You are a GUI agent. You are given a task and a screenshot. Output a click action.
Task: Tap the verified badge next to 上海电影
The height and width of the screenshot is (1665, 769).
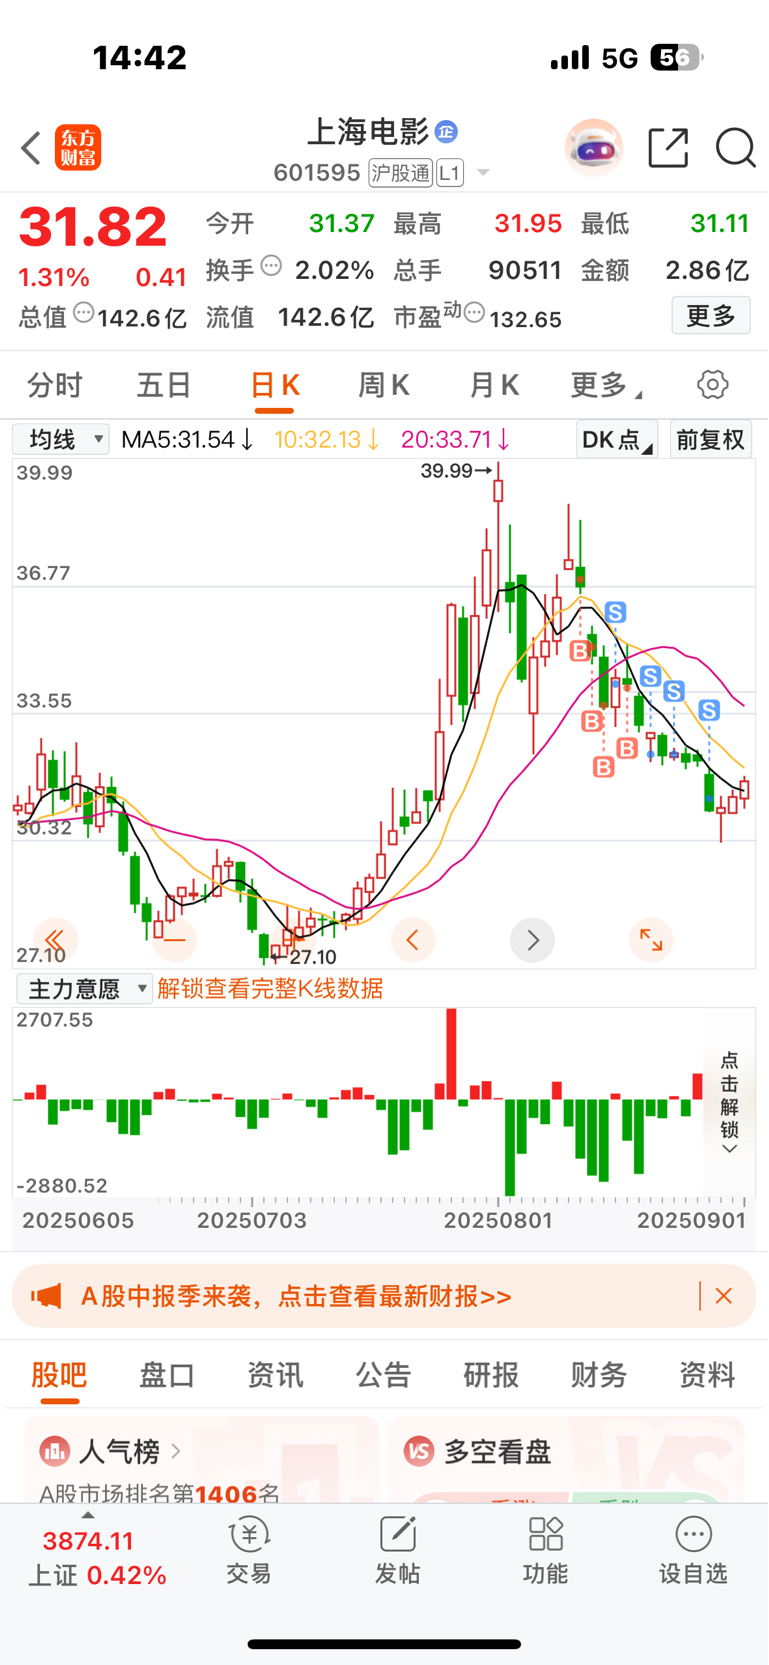click(446, 131)
